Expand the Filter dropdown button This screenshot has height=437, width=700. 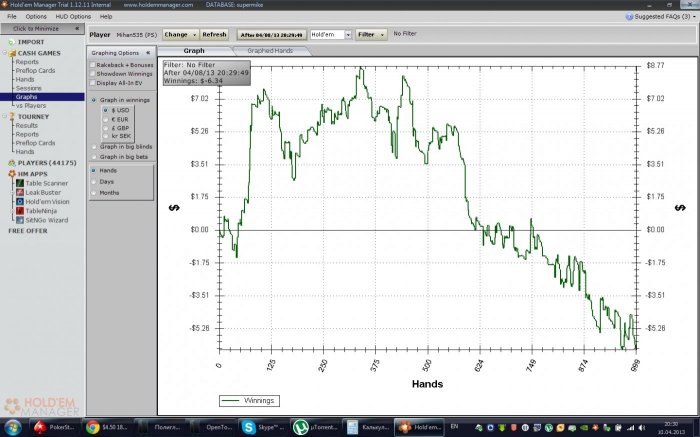(x=371, y=34)
